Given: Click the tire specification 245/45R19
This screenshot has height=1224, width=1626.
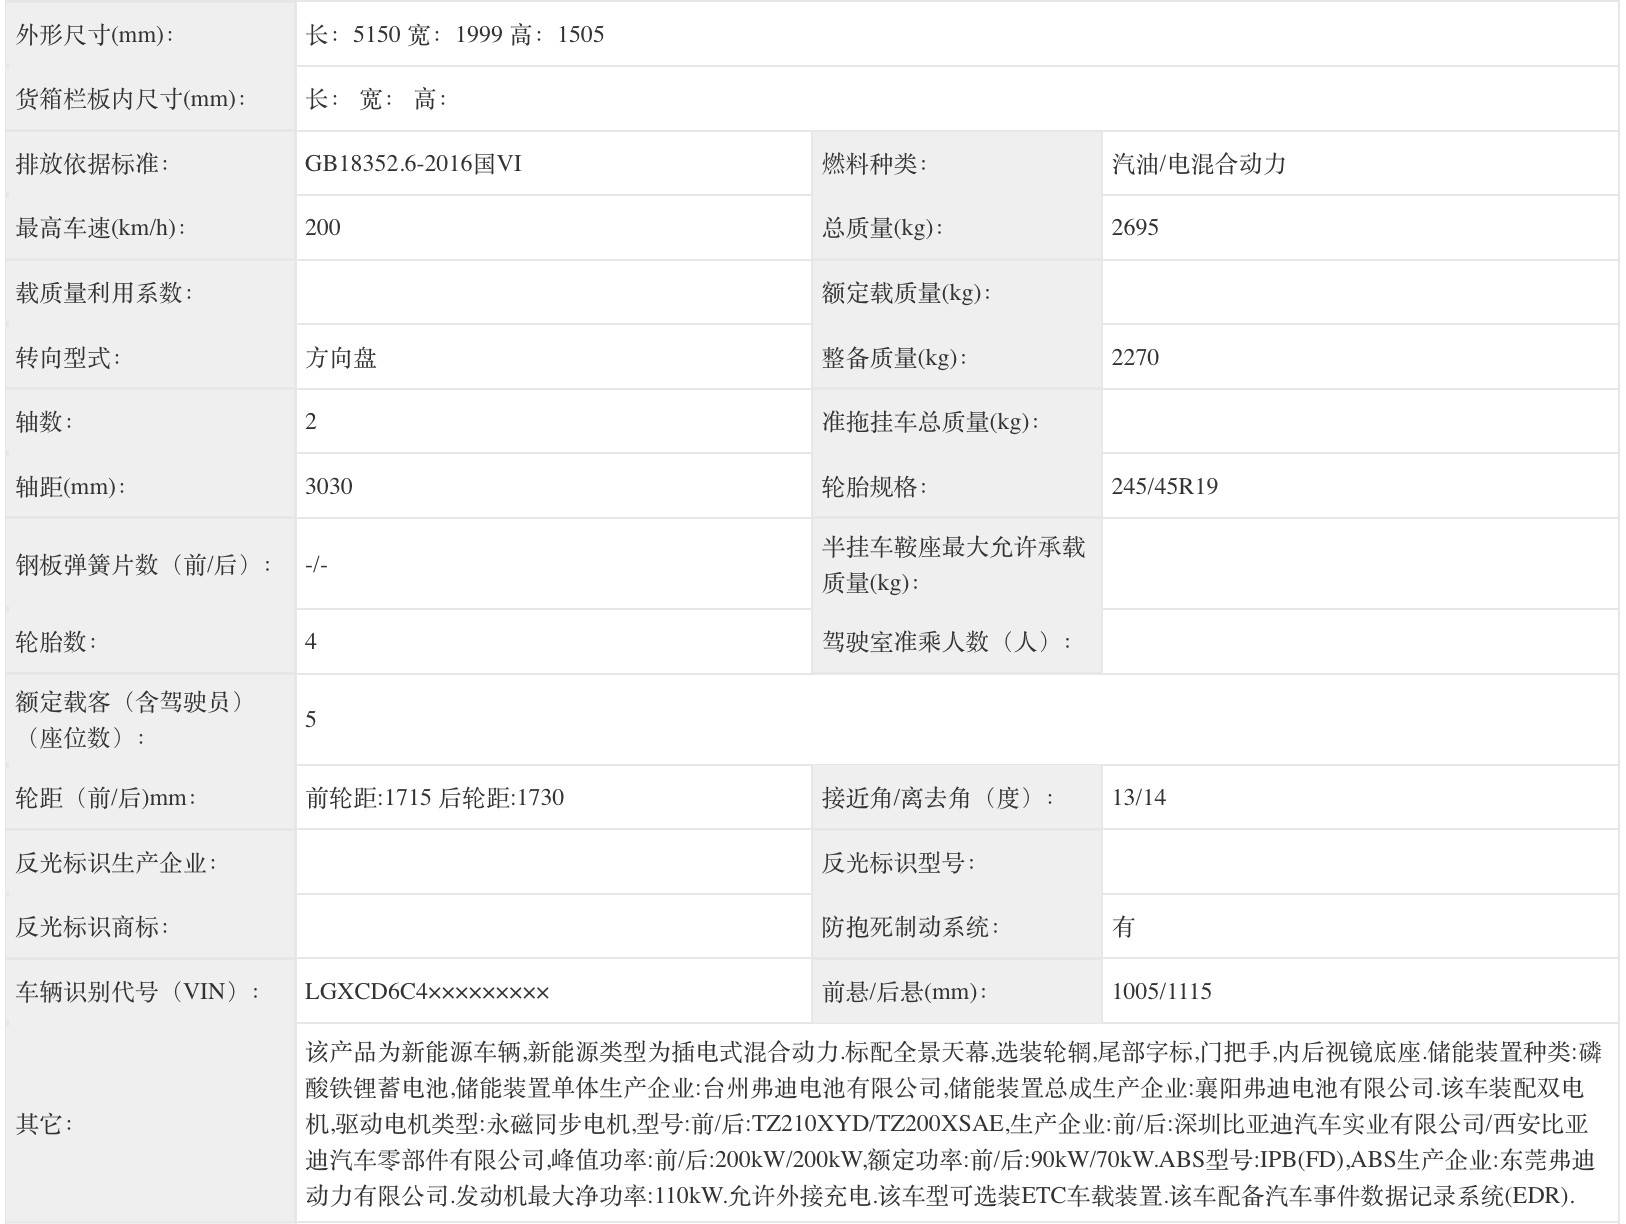Looking at the screenshot, I should pyautogui.click(x=1164, y=487).
